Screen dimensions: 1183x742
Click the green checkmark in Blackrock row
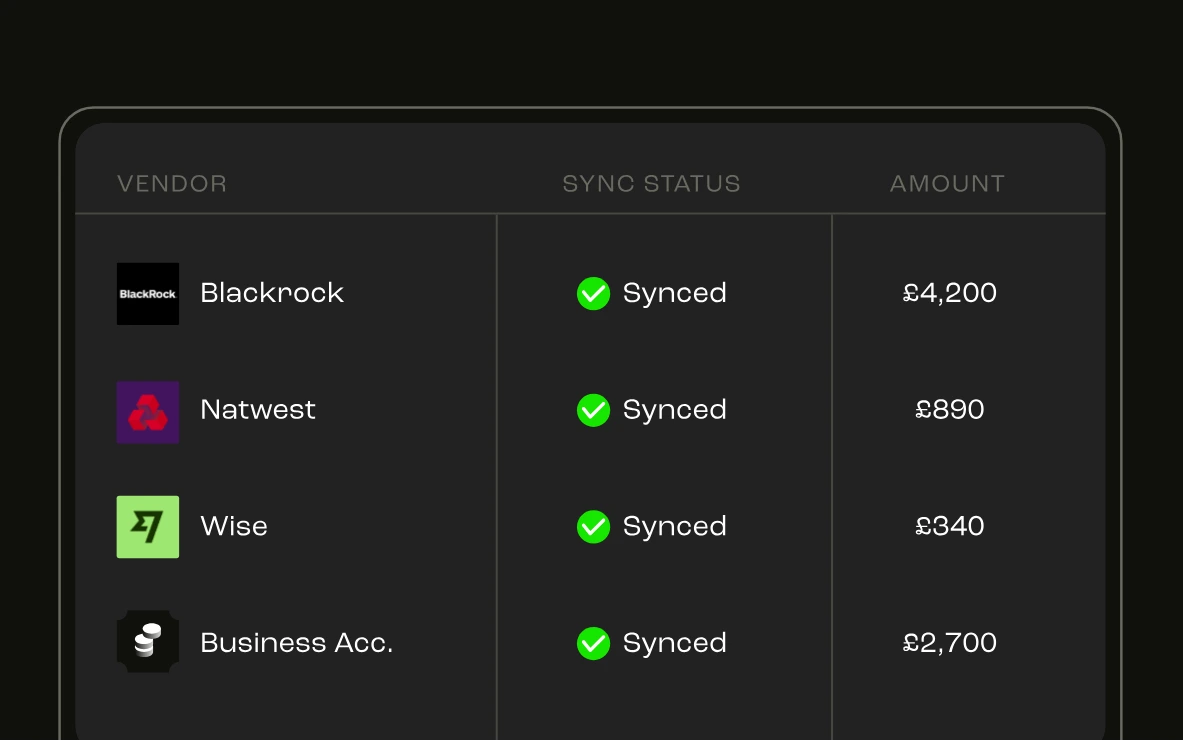(594, 294)
